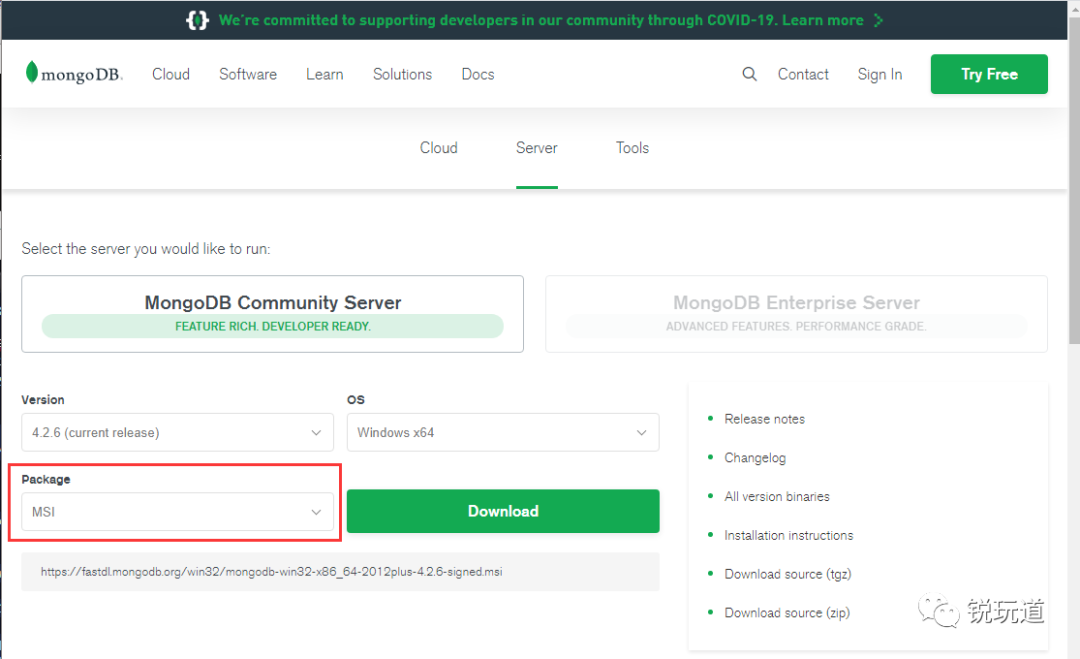1080x659 pixels.
Task: Open the Solutions menu
Action: pos(402,74)
